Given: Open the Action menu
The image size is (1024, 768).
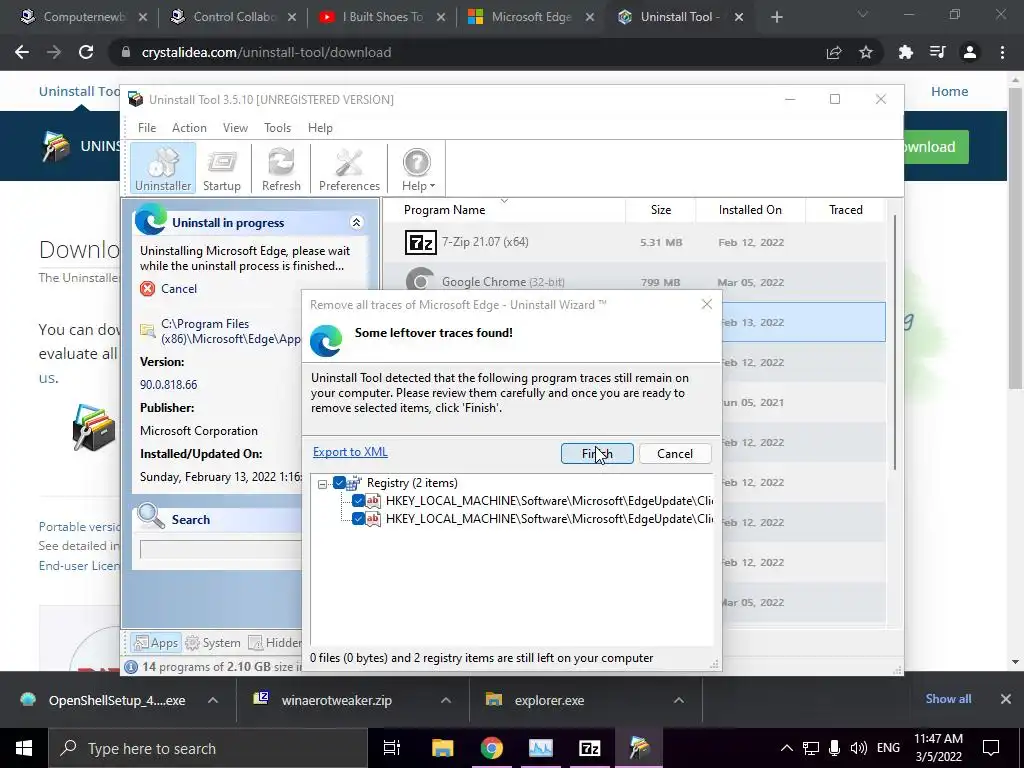Looking at the screenshot, I should tap(189, 128).
